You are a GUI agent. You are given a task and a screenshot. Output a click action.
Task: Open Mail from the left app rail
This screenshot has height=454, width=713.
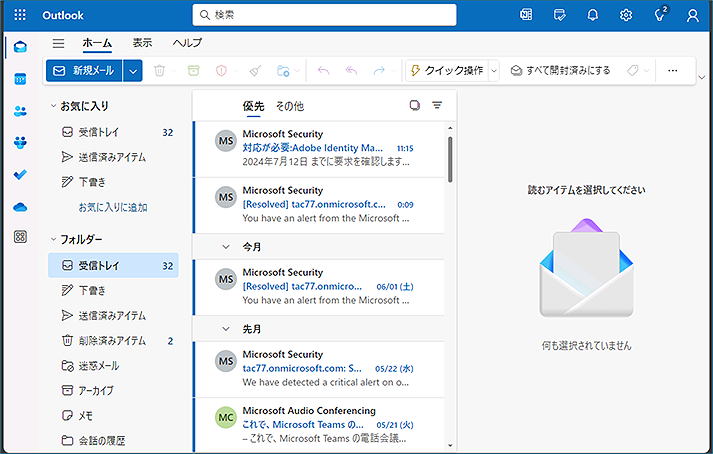pyautogui.click(x=20, y=47)
